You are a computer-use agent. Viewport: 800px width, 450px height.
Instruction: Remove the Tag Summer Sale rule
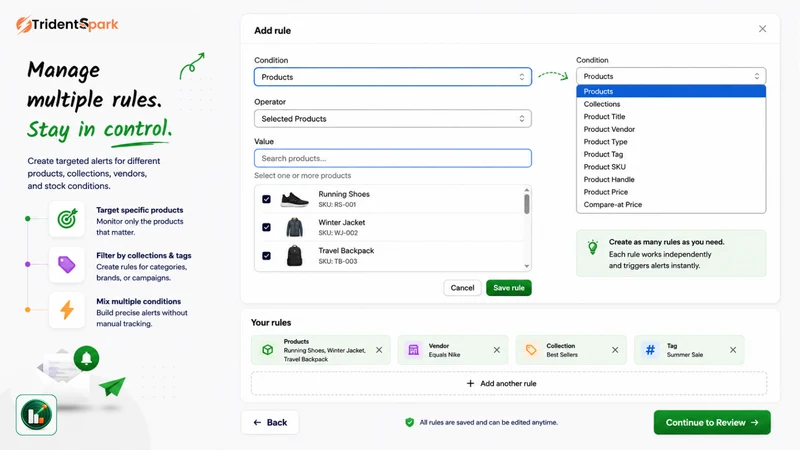[733, 350]
